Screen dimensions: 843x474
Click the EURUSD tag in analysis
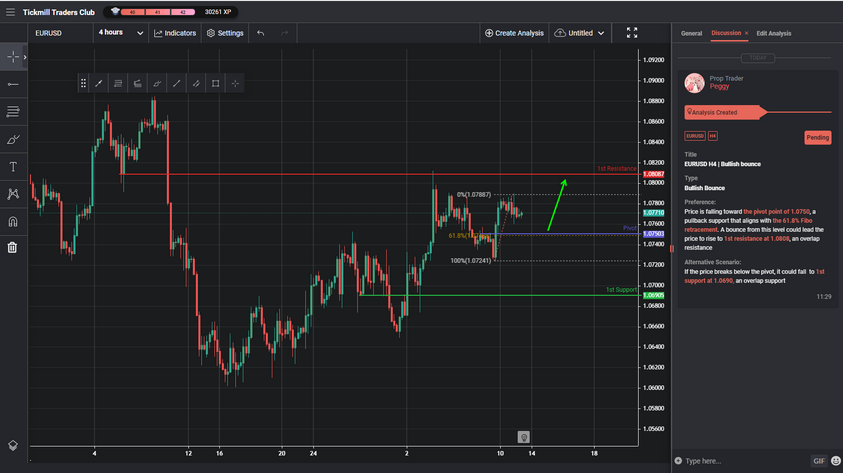695,136
